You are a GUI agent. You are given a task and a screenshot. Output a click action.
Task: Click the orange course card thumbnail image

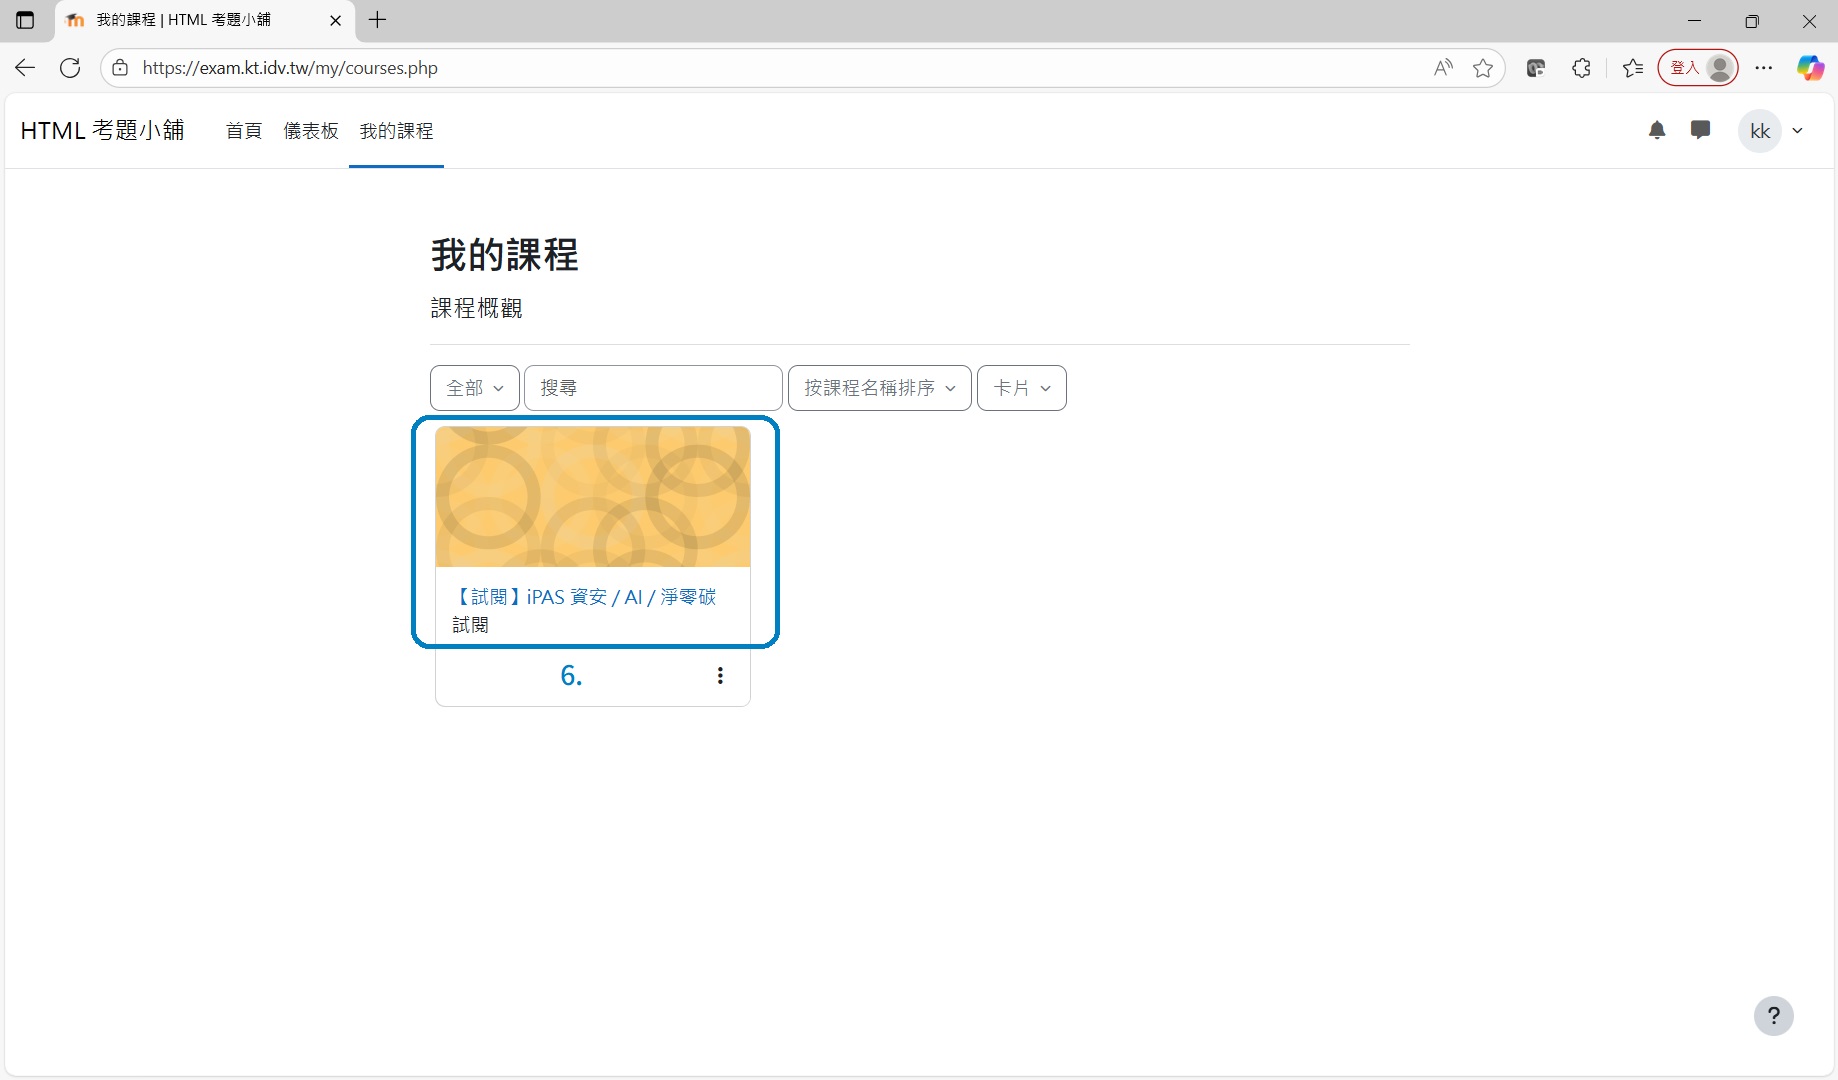[593, 497]
